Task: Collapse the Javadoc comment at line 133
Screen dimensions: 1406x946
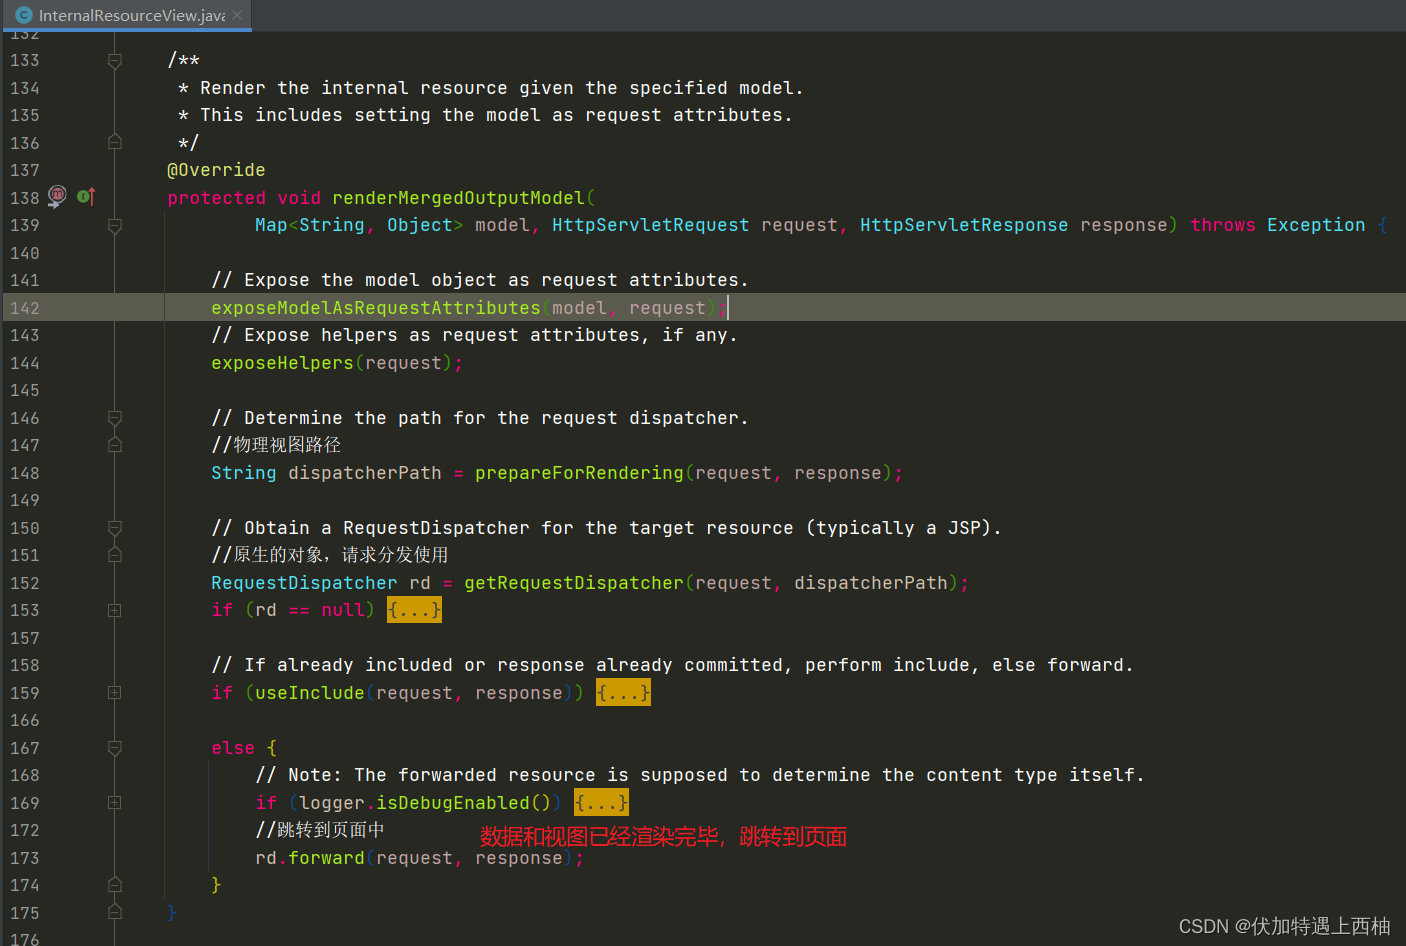Action: coord(115,61)
